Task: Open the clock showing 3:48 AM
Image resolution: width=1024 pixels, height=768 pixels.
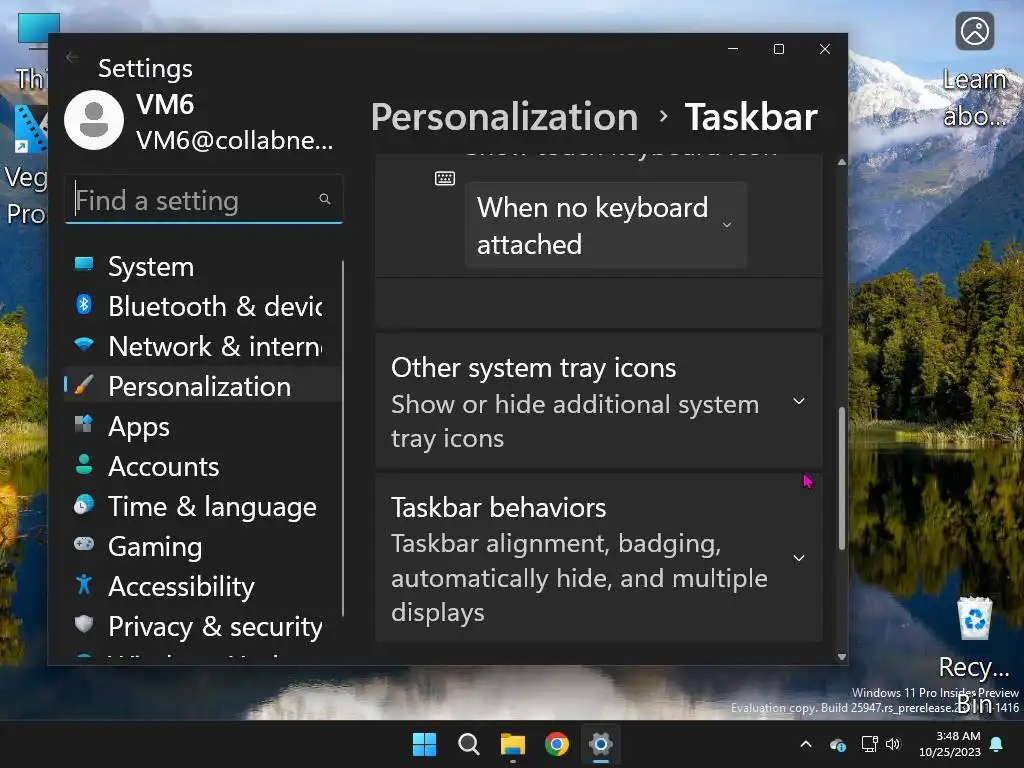Action: point(950,744)
